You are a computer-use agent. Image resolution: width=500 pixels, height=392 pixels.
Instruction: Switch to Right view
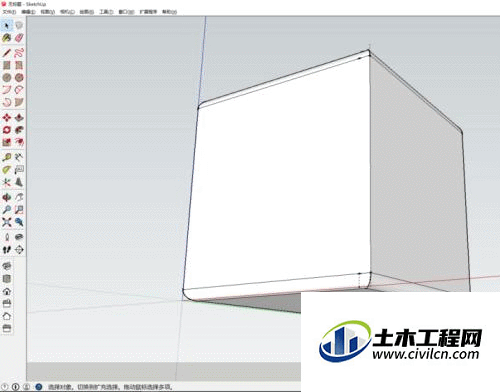point(7,304)
